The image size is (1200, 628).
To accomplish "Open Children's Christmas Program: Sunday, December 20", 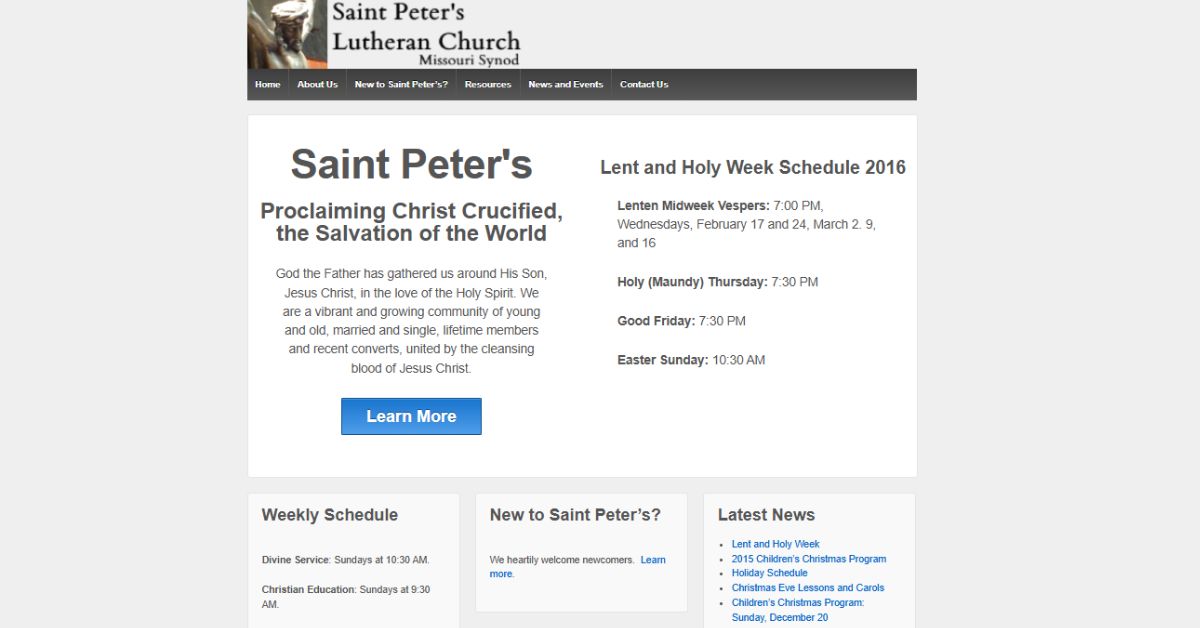I will click(797, 602).
